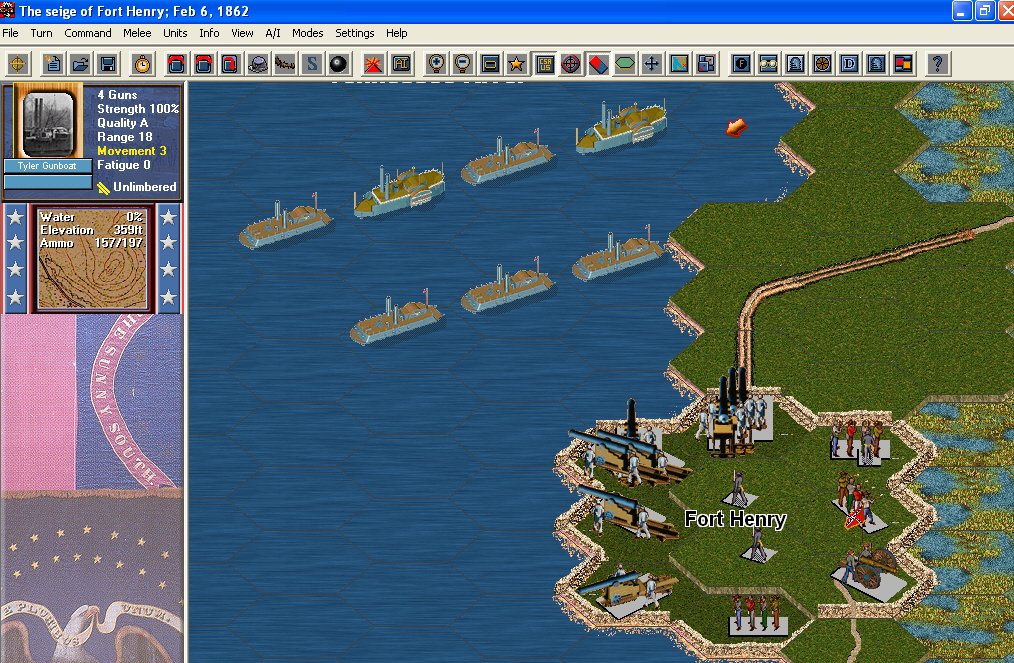1014x663 pixels.
Task: Open the Units menu
Action: click(x=175, y=33)
